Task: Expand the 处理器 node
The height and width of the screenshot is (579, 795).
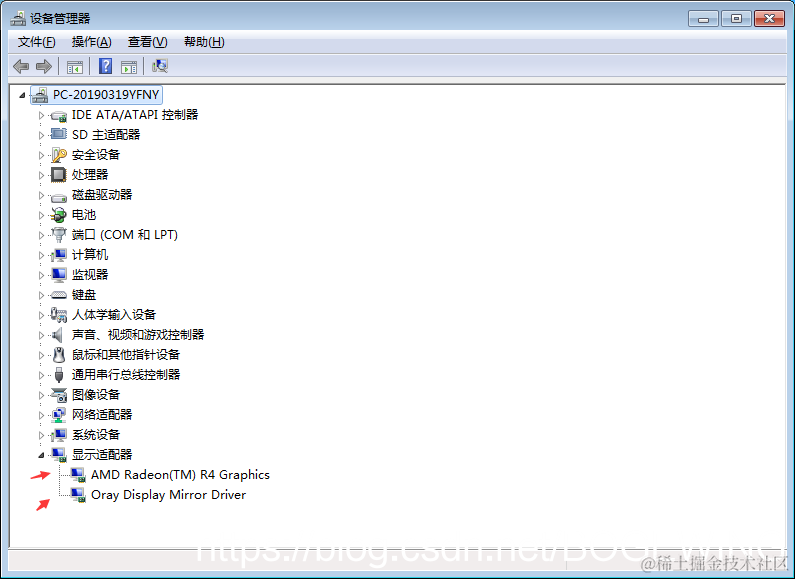Action: click(x=42, y=175)
